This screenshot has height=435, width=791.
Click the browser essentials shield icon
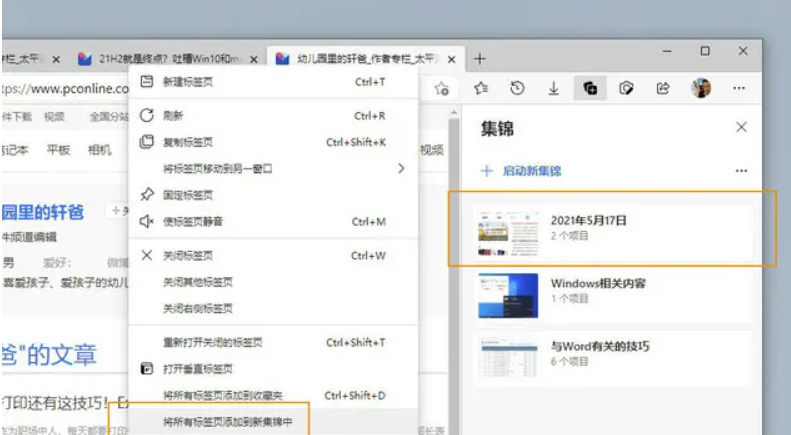click(x=626, y=89)
